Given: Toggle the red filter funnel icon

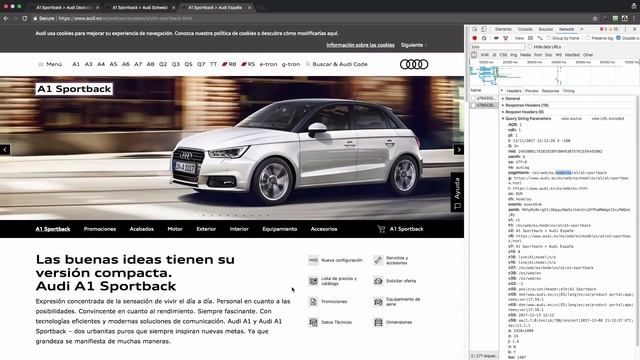Looking at the screenshot, I should point(506,38).
